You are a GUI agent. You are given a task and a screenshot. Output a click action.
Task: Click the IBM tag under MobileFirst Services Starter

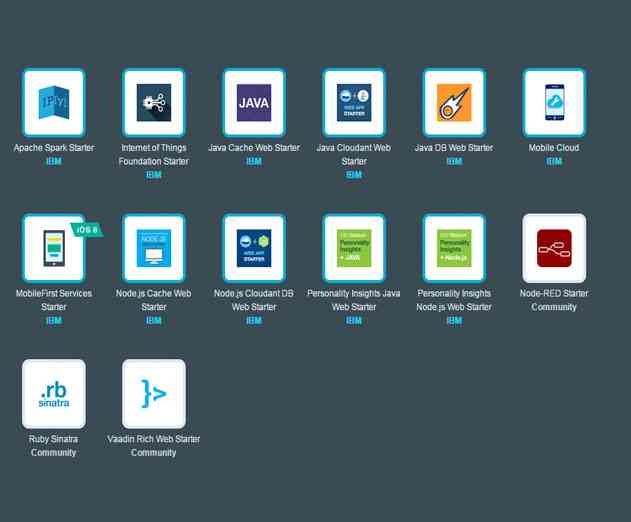(x=54, y=321)
